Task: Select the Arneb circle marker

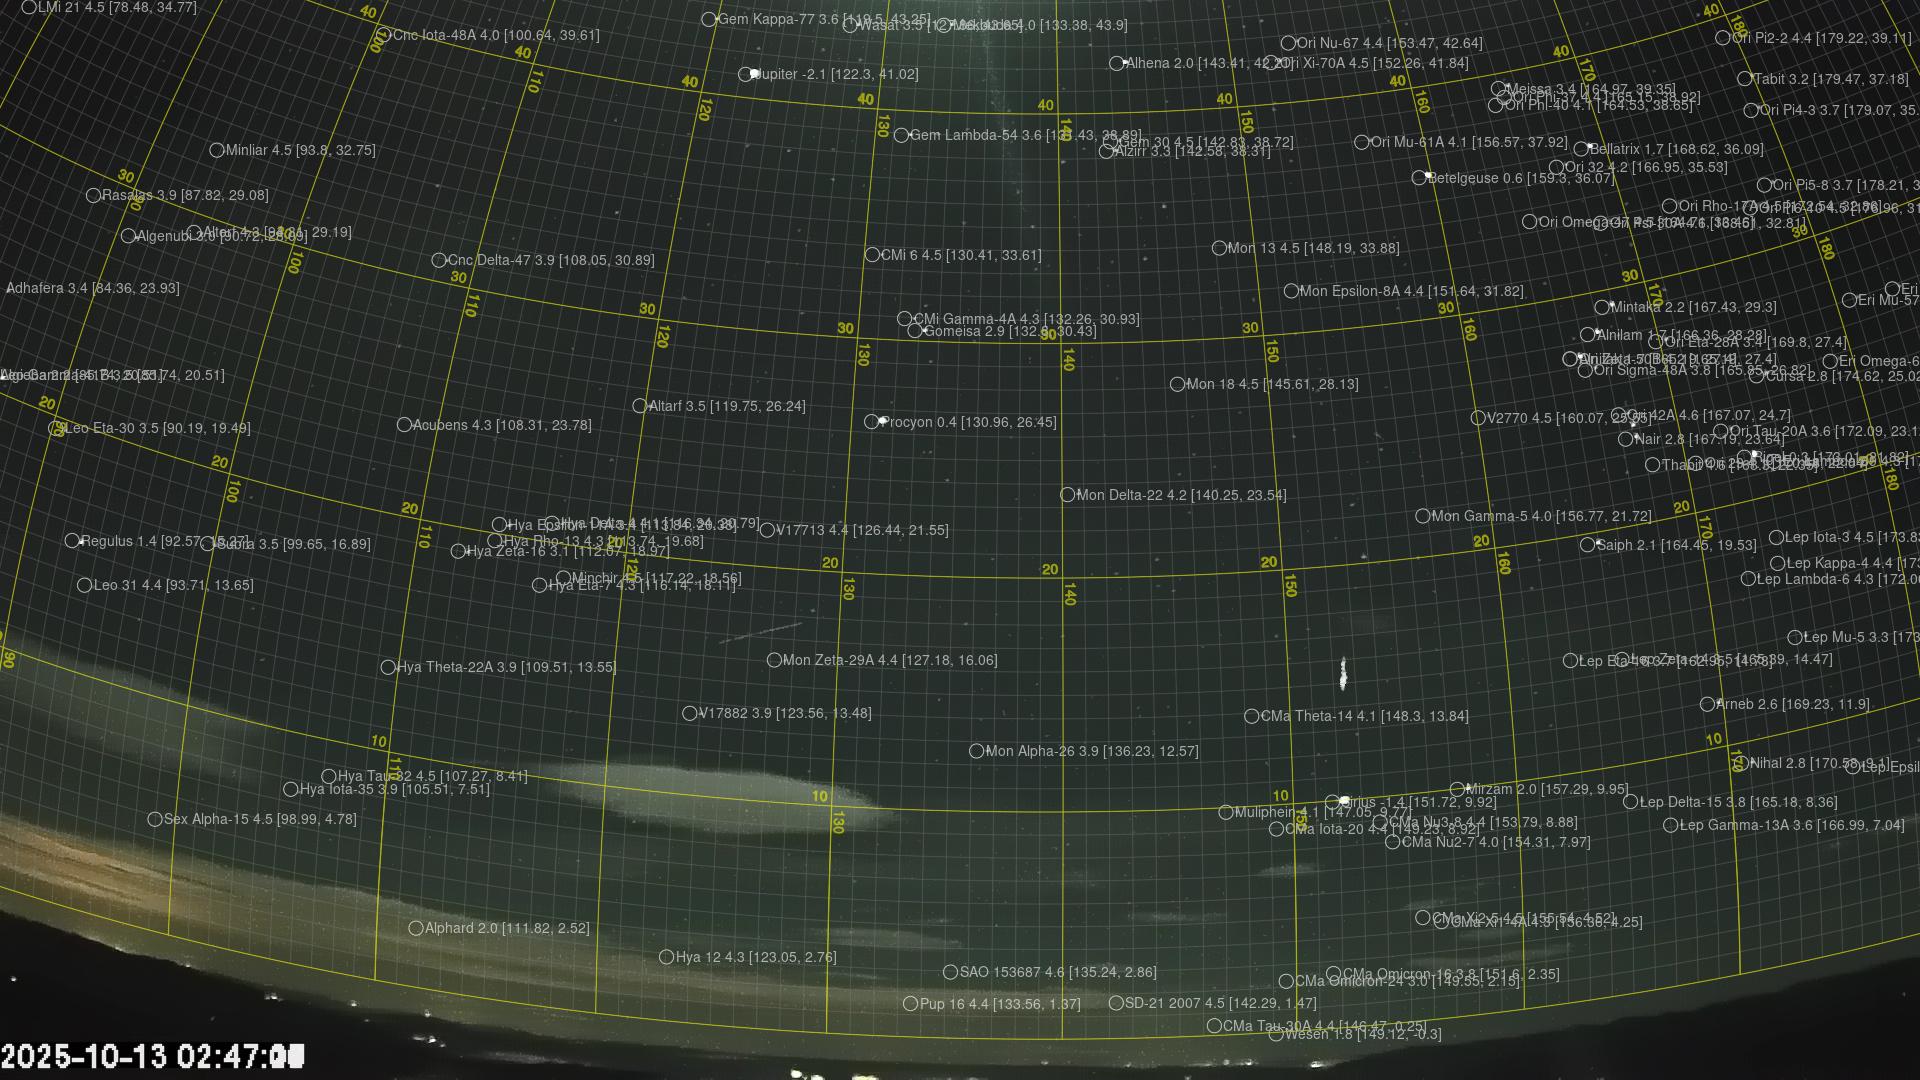Action: pos(1707,704)
